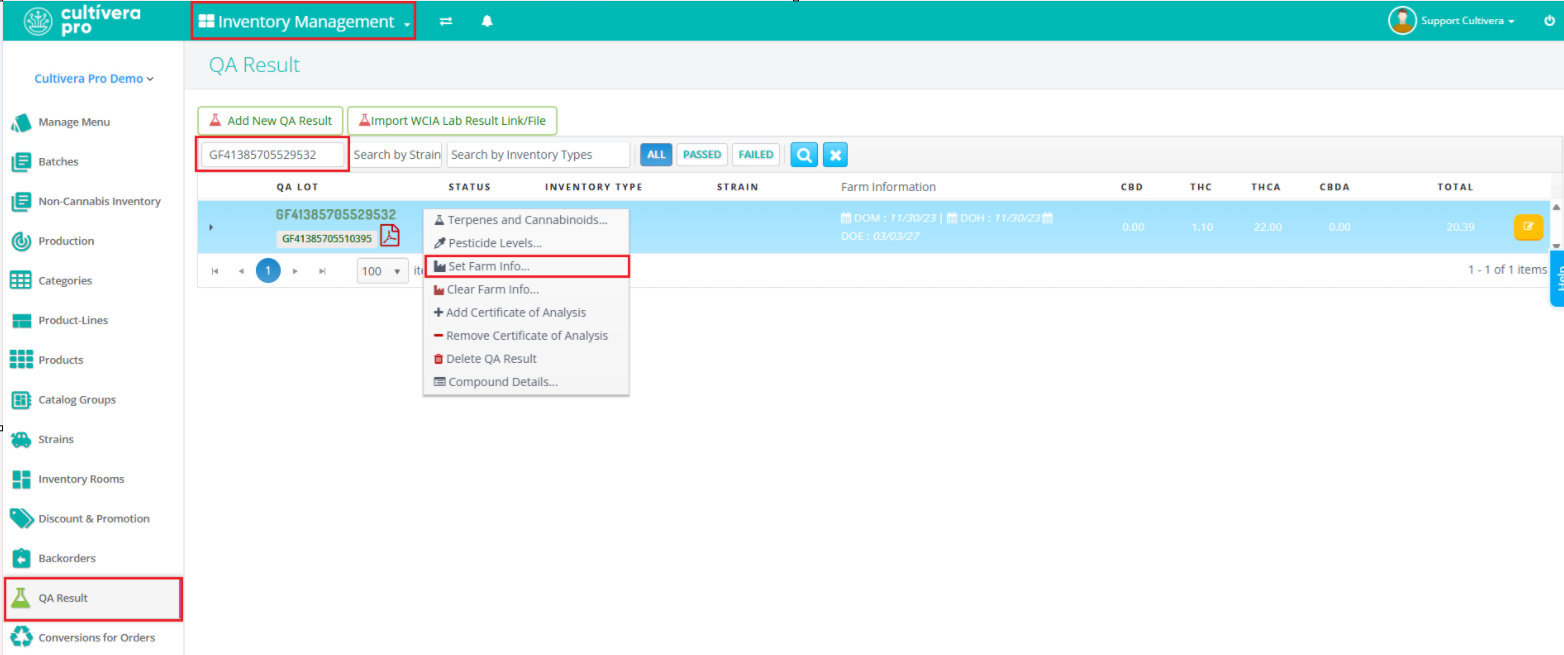Image resolution: width=1564 pixels, height=655 pixels.
Task: Open the 100 items-per-page dropdown
Action: coord(383,271)
